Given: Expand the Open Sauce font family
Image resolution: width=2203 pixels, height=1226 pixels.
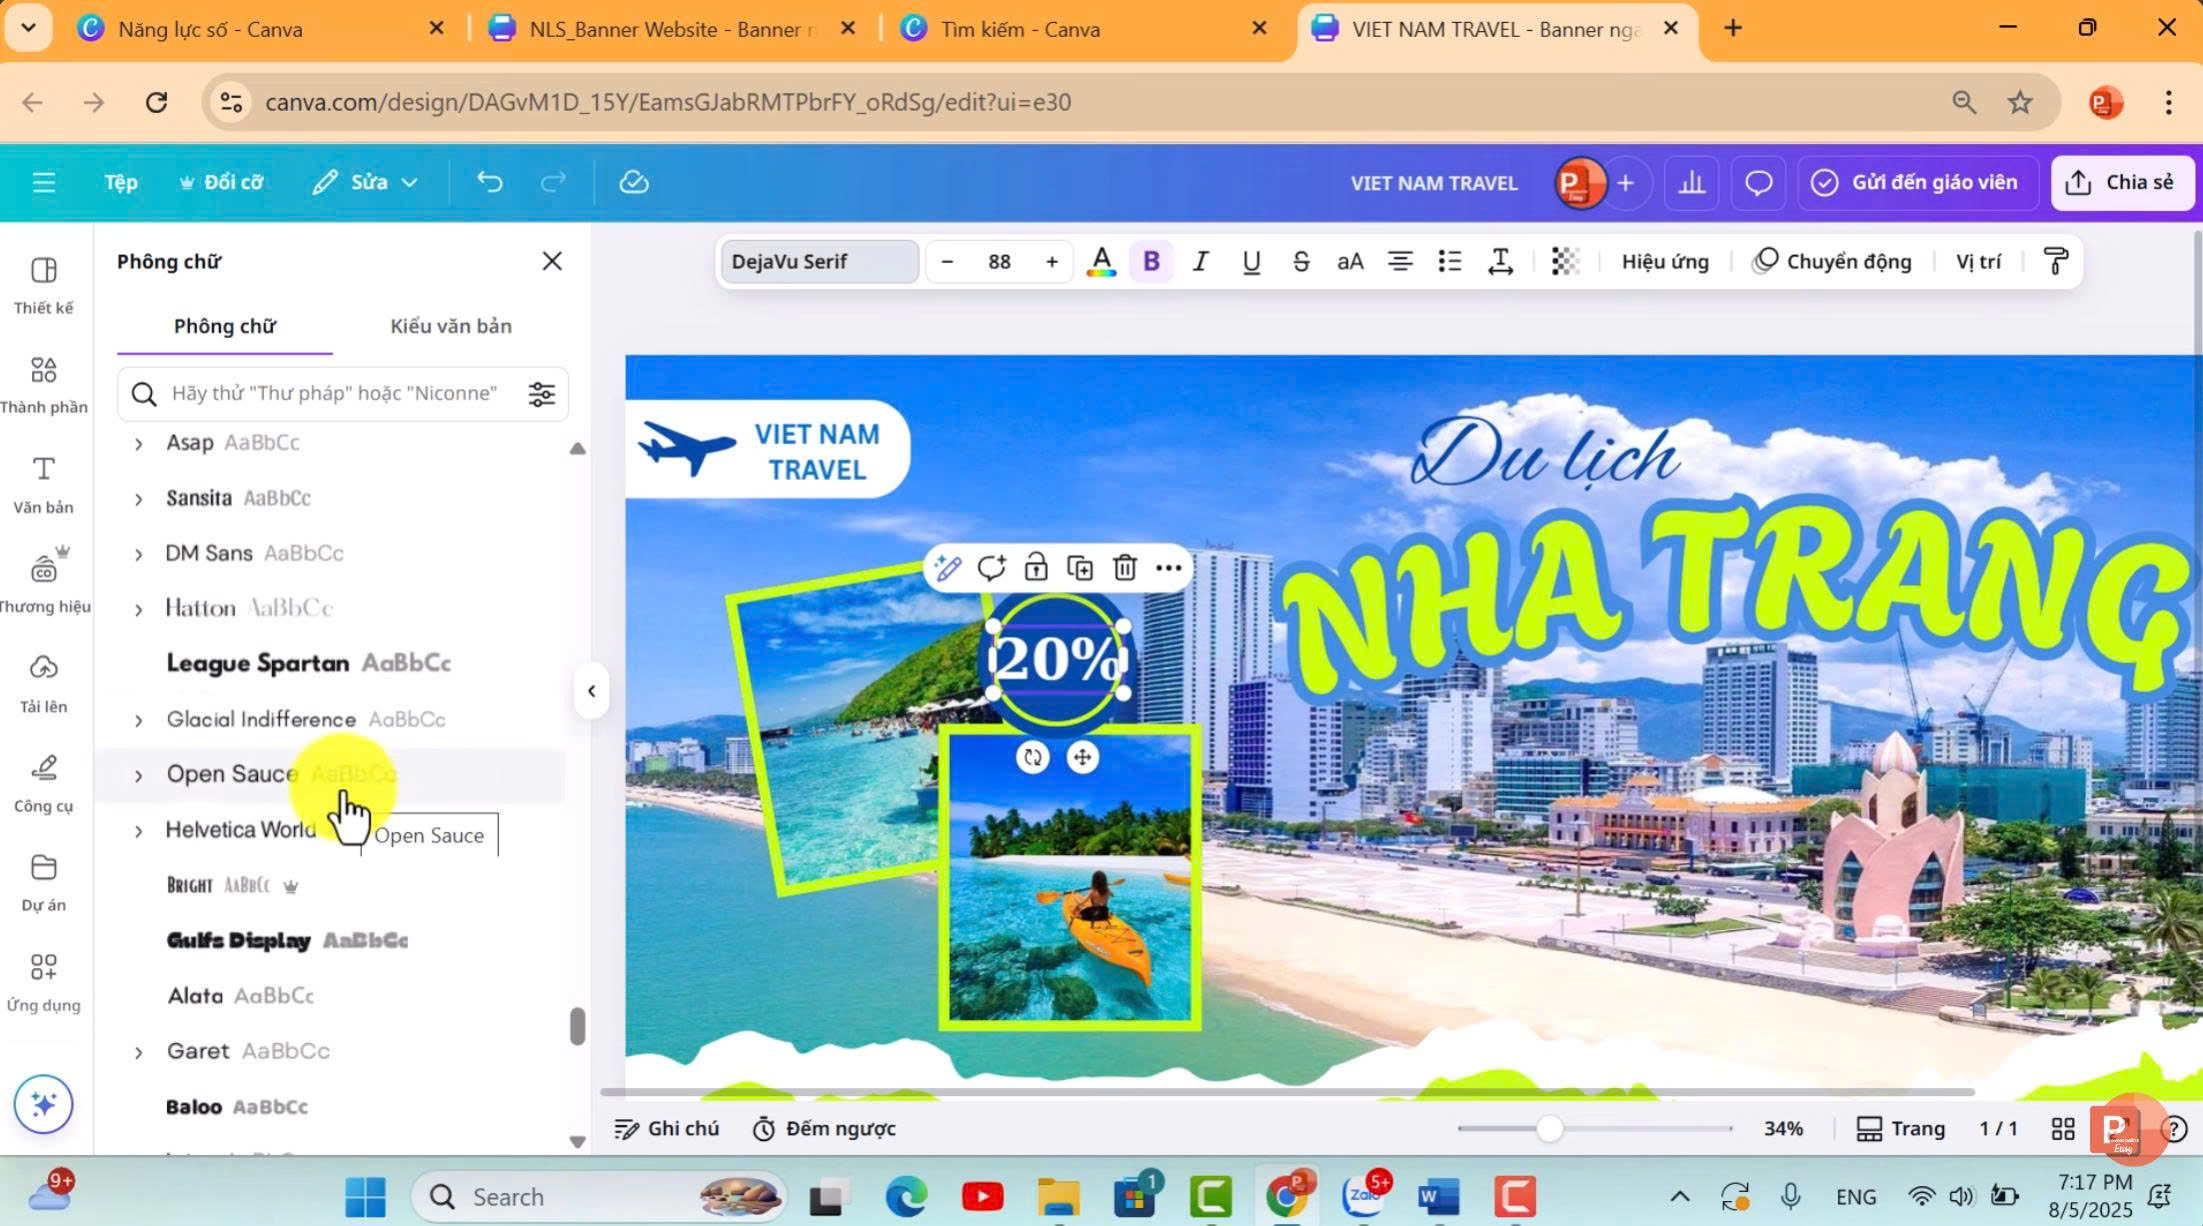Looking at the screenshot, I should pos(139,775).
